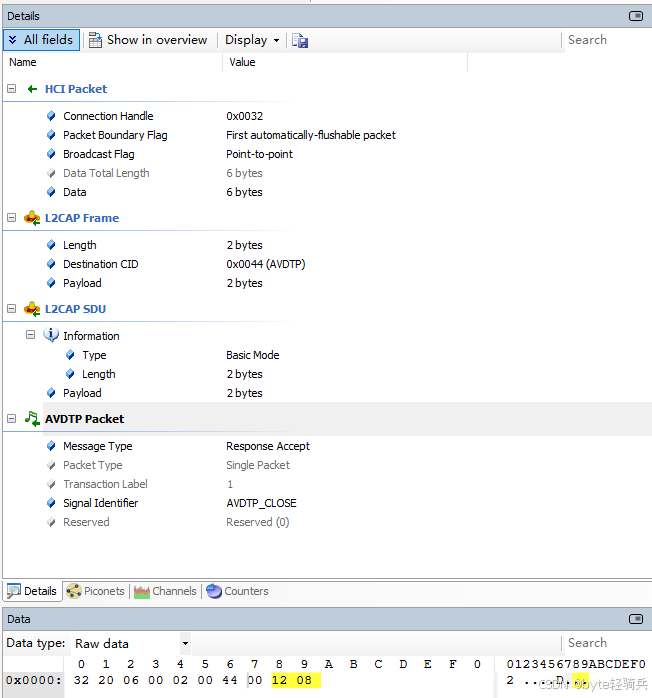
Task: Switch to the Counters tab
Action: [x=237, y=591]
